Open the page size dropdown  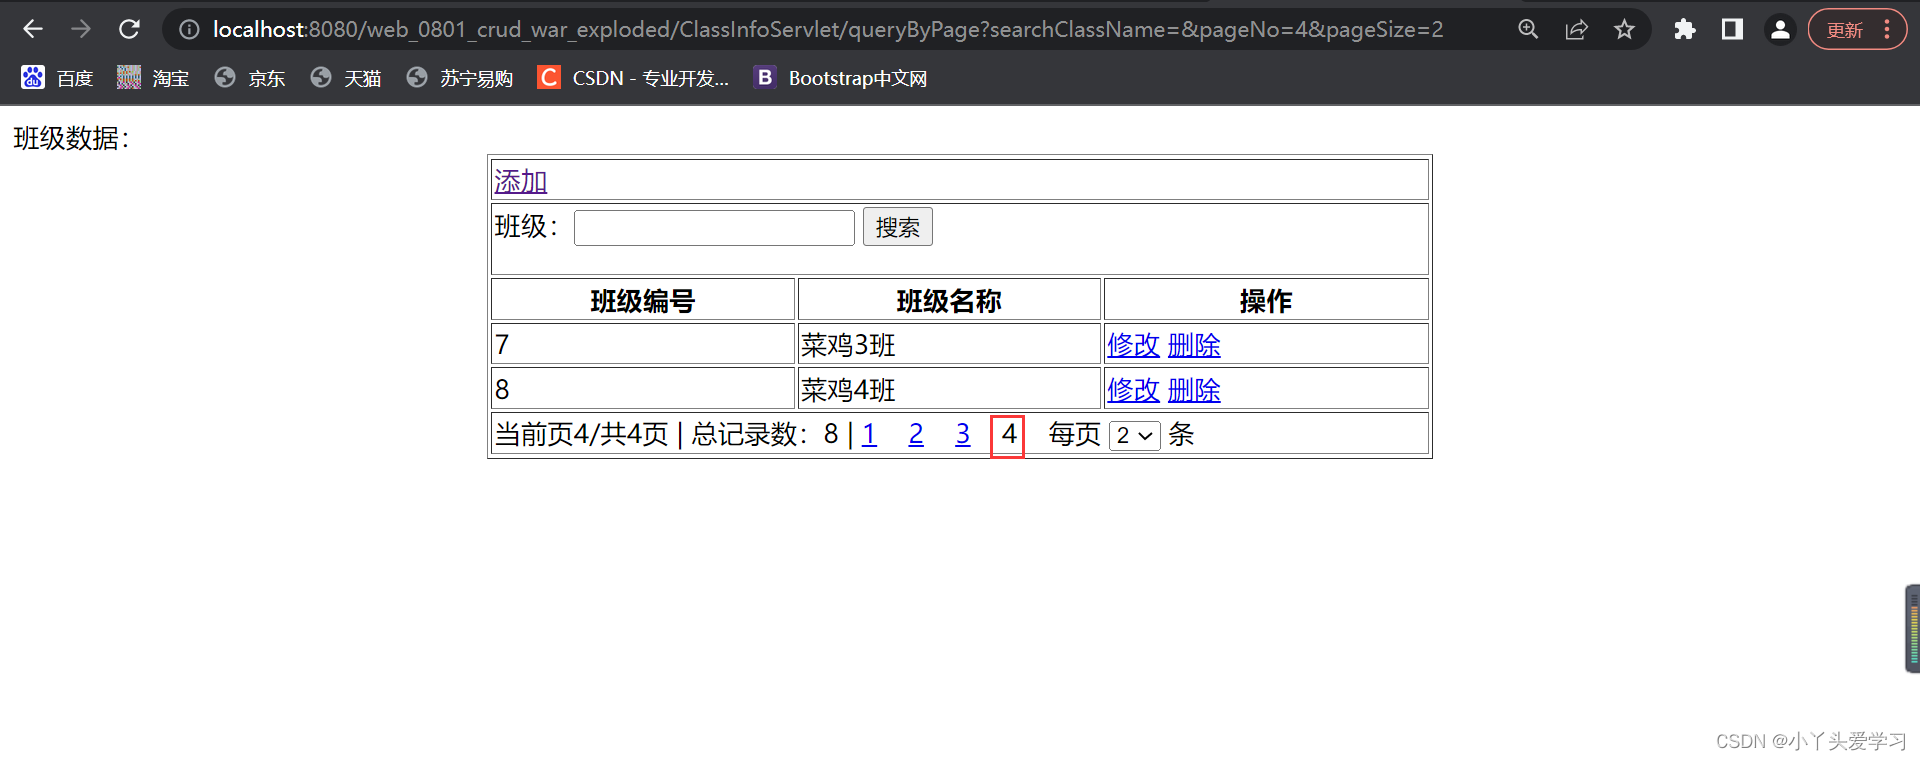[1134, 436]
